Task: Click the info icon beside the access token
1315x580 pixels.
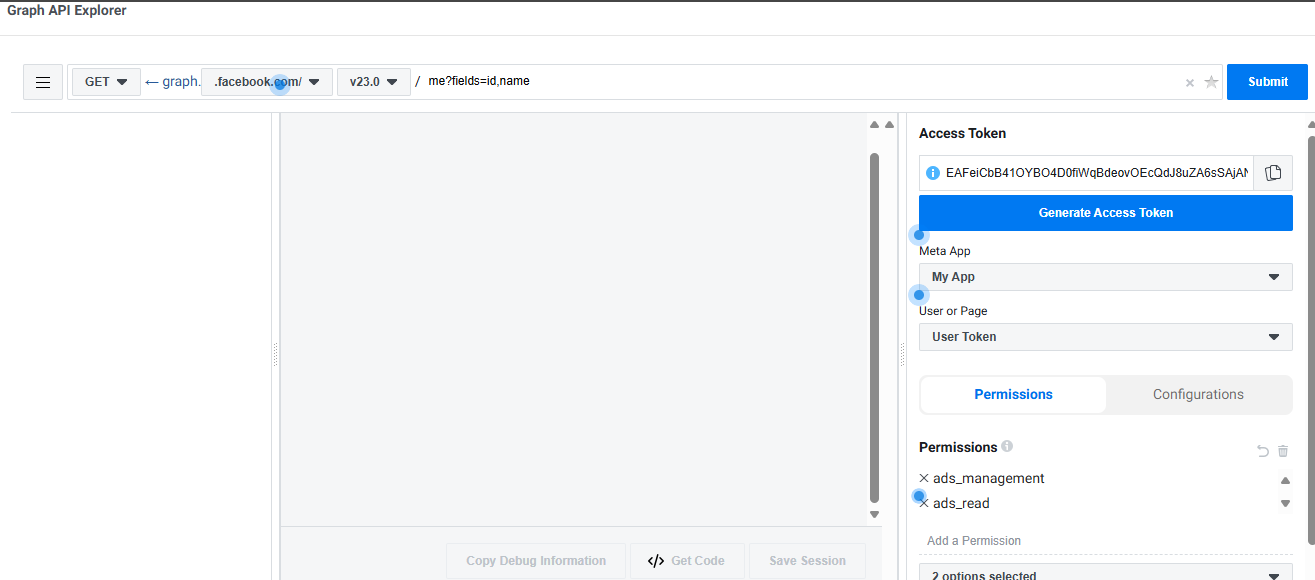Action: click(x=933, y=173)
